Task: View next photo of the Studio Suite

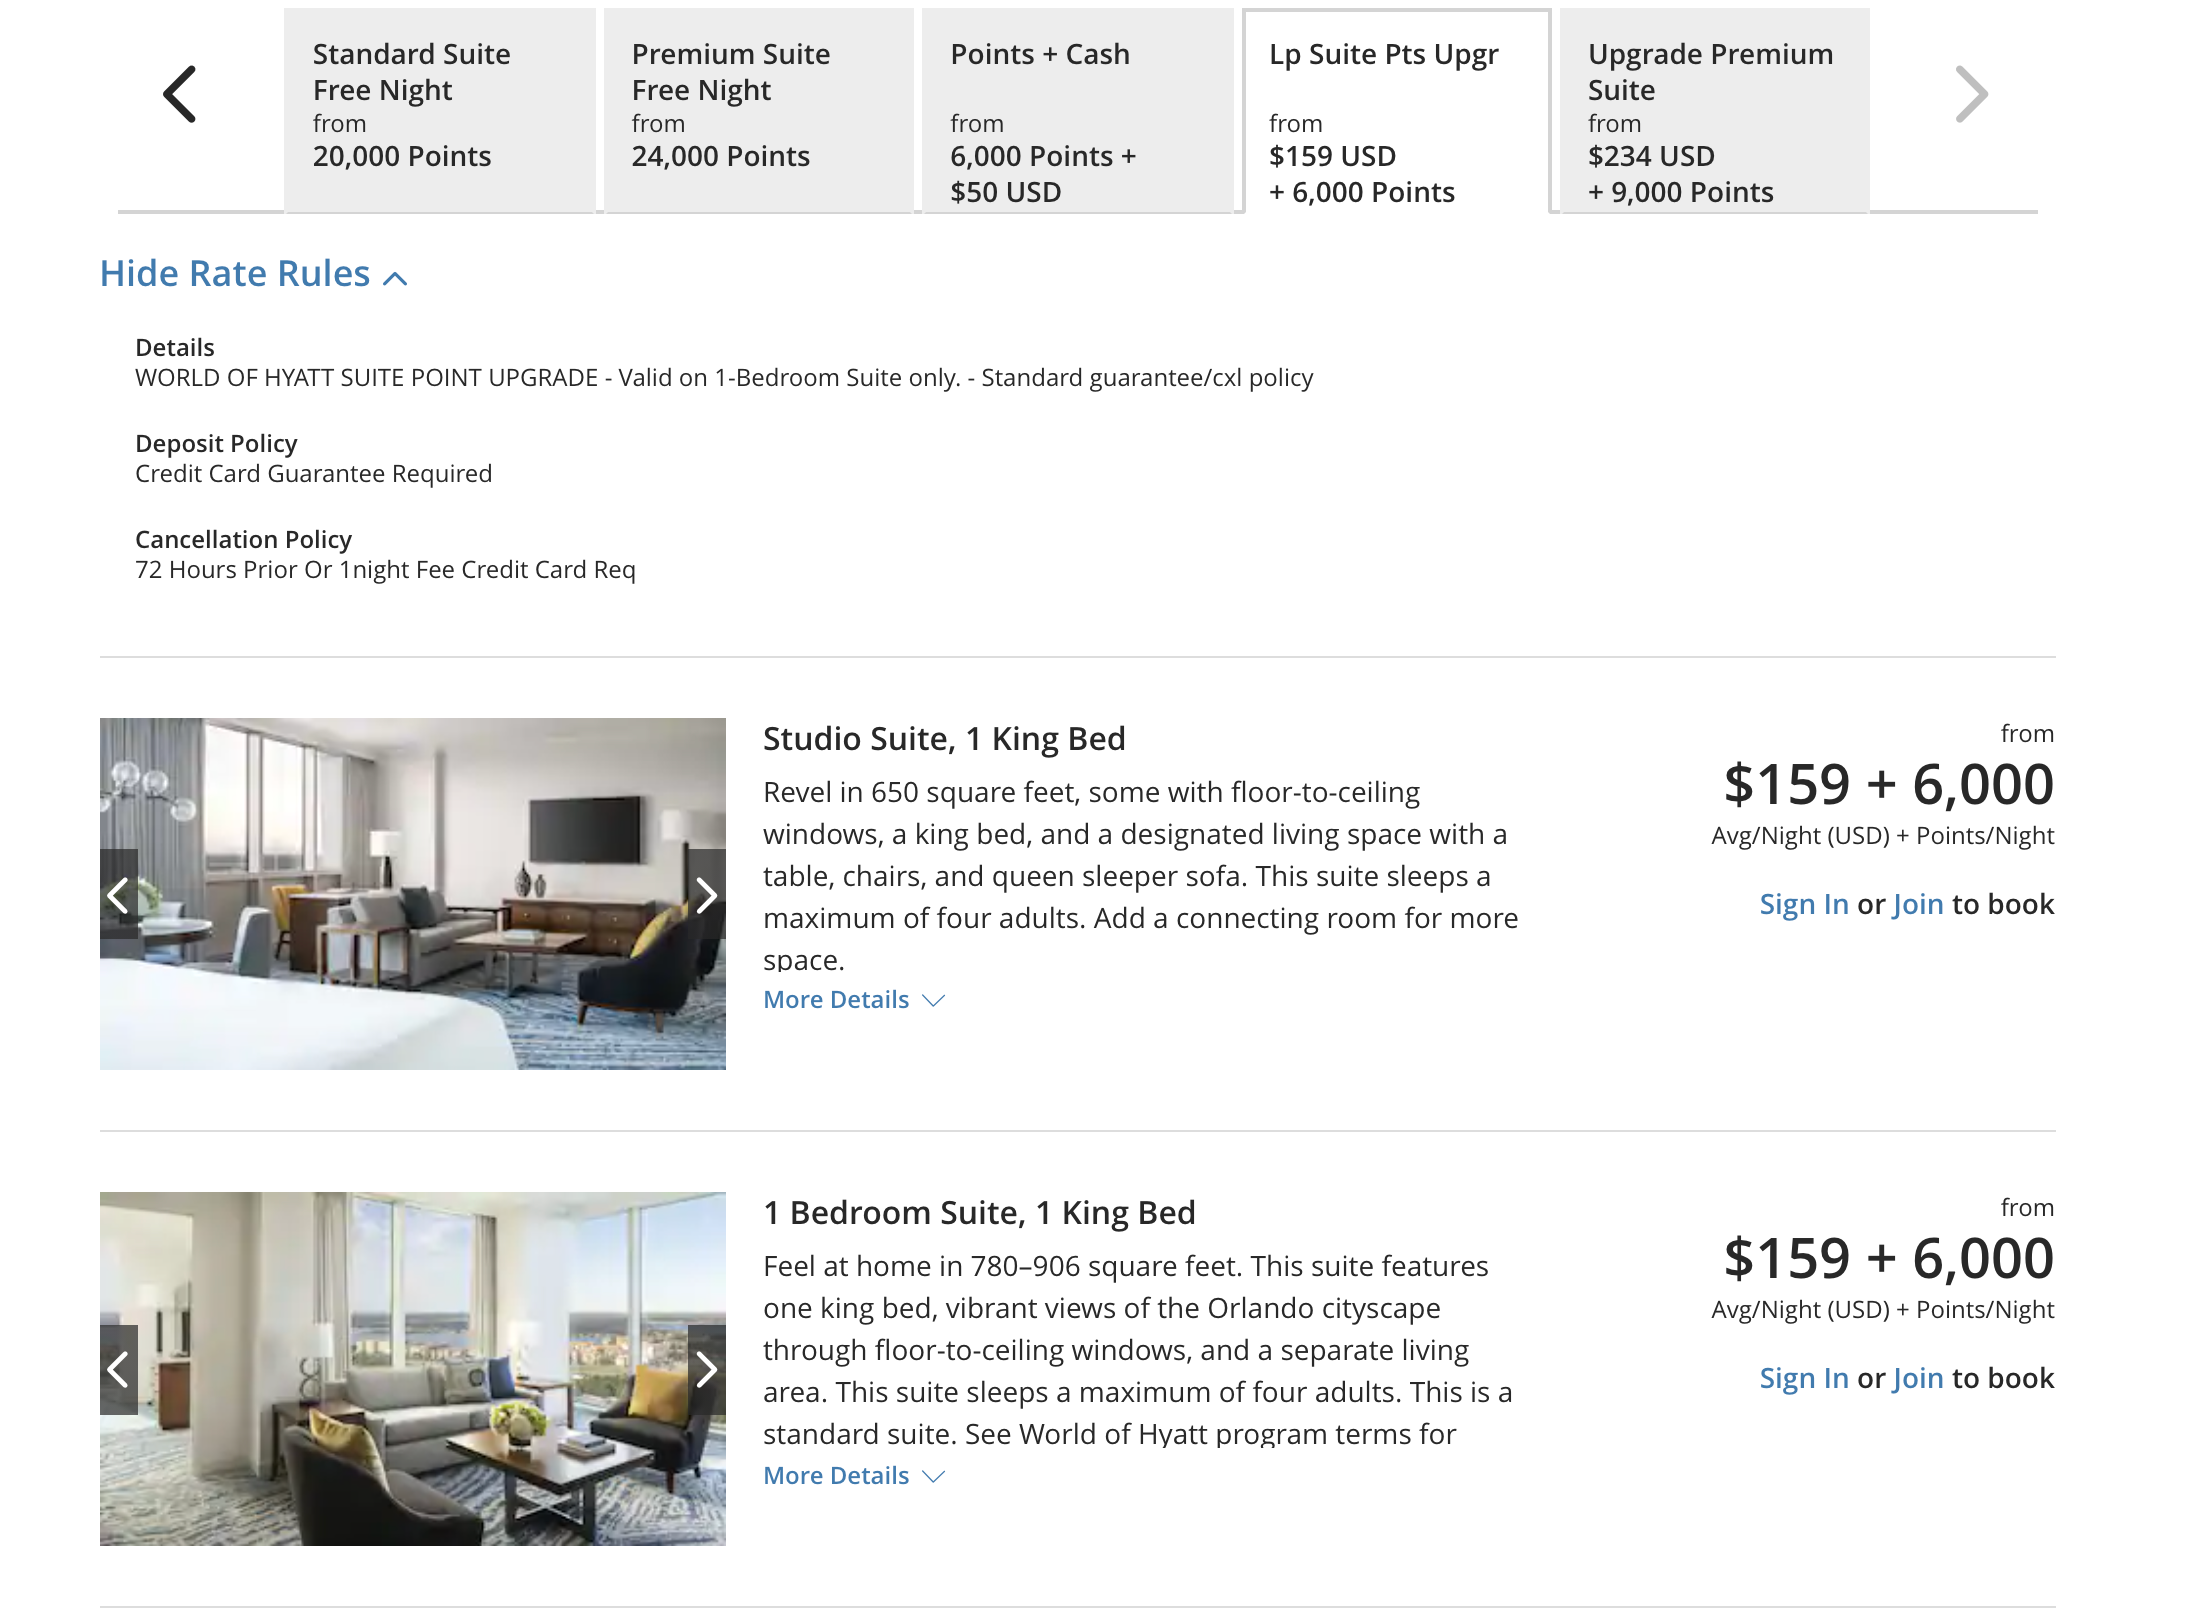Action: (x=706, y=897)
